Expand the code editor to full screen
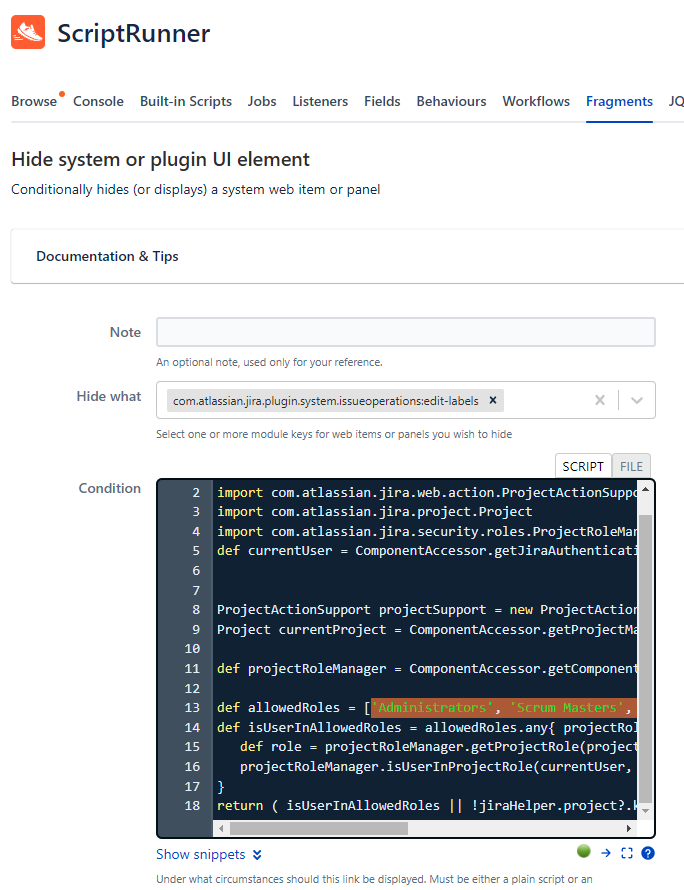 click(x=625, y=851)
